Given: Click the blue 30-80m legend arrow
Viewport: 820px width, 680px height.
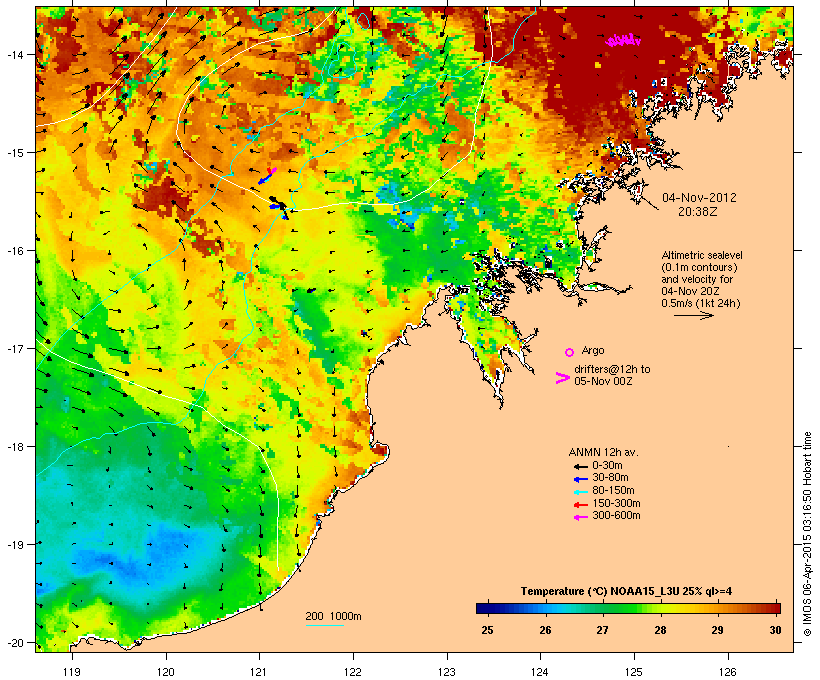Looking at the screenshot, I should coord(581,479).
